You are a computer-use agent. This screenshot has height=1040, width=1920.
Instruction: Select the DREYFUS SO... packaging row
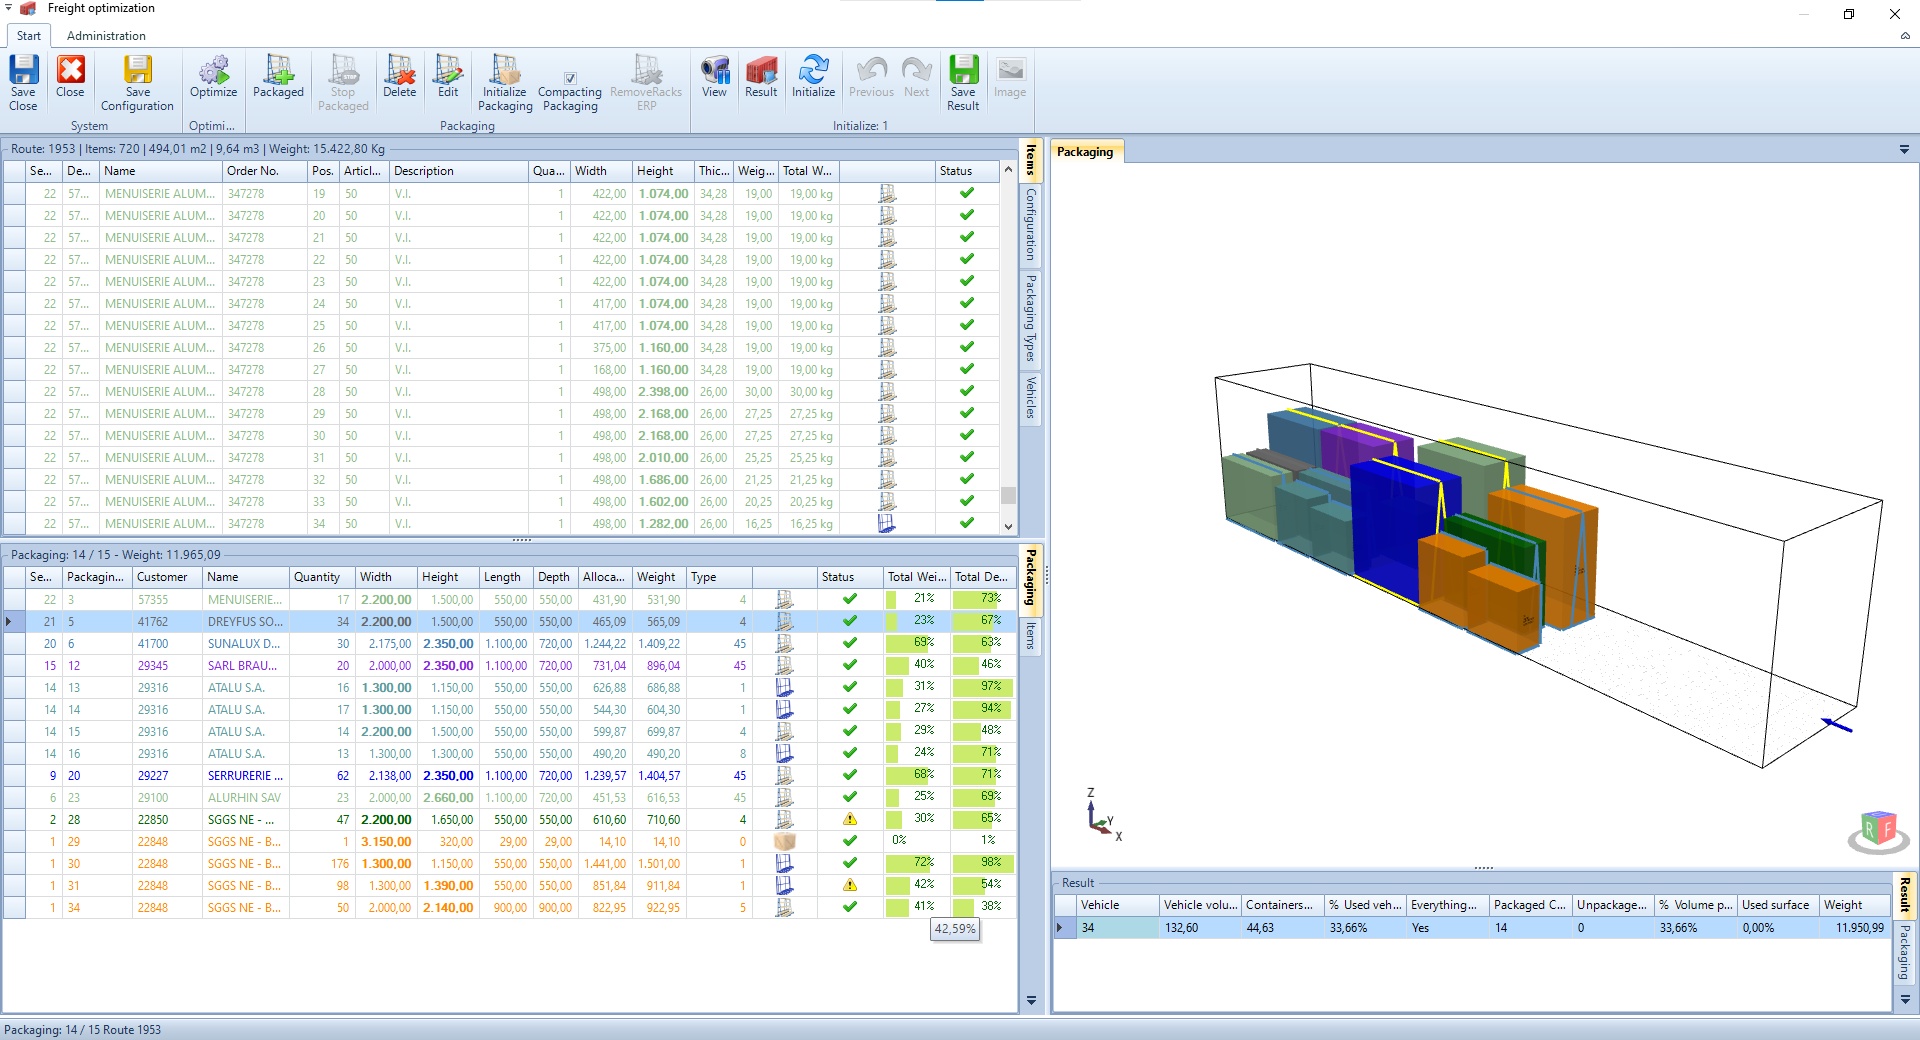pyautogui.click(x=510, y=621)
